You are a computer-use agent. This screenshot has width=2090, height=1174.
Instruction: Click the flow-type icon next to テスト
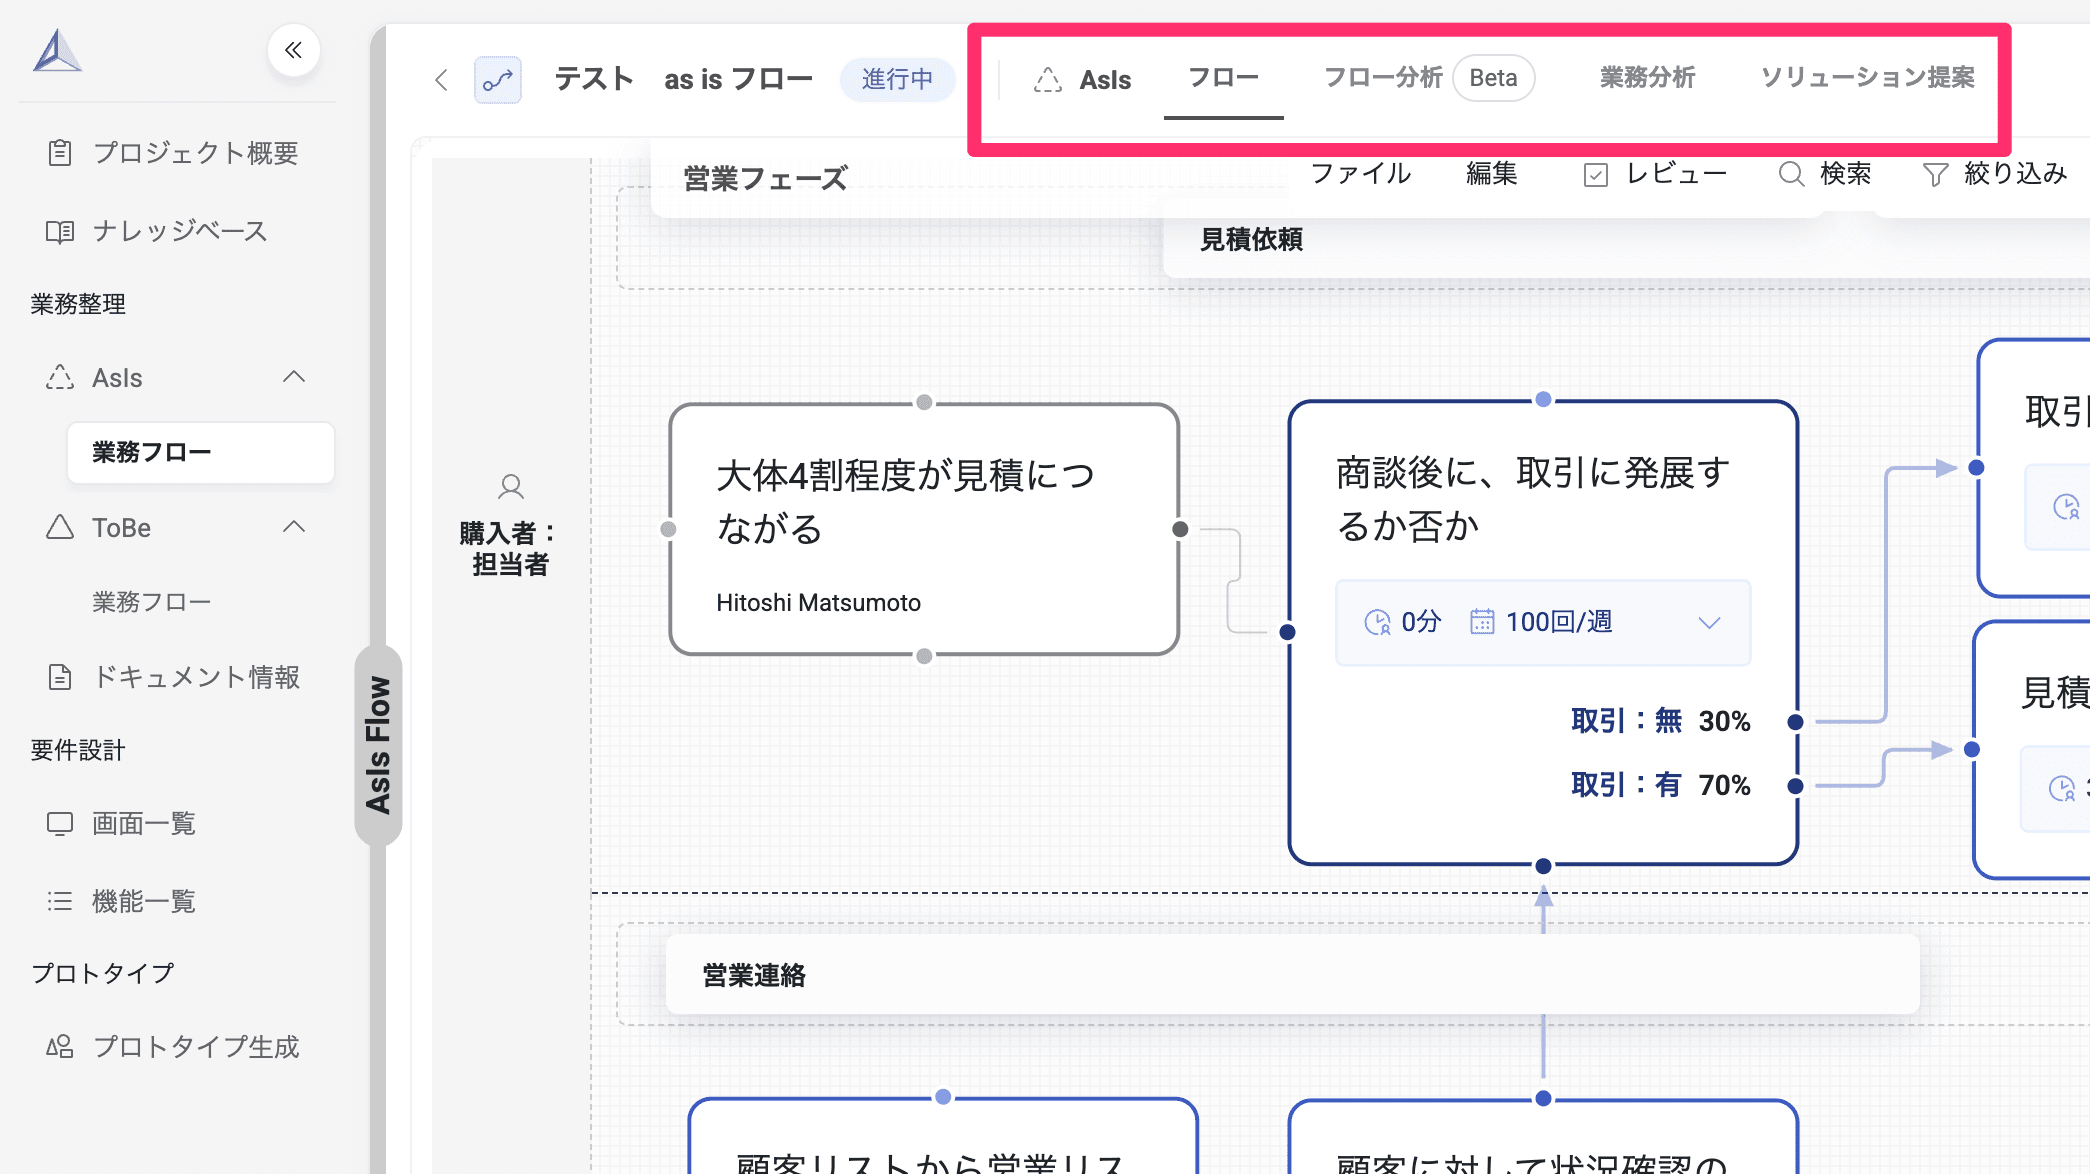coord(497,80)
